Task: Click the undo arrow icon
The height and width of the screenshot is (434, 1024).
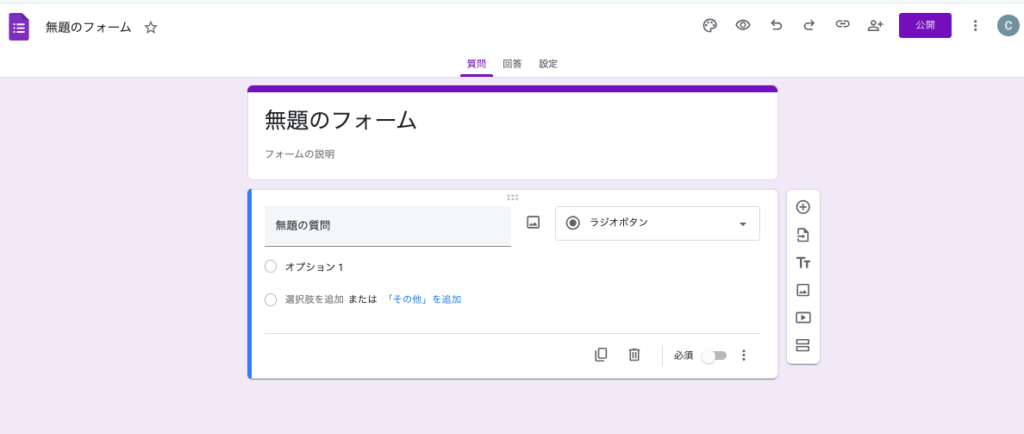Action: click(776, 26)
